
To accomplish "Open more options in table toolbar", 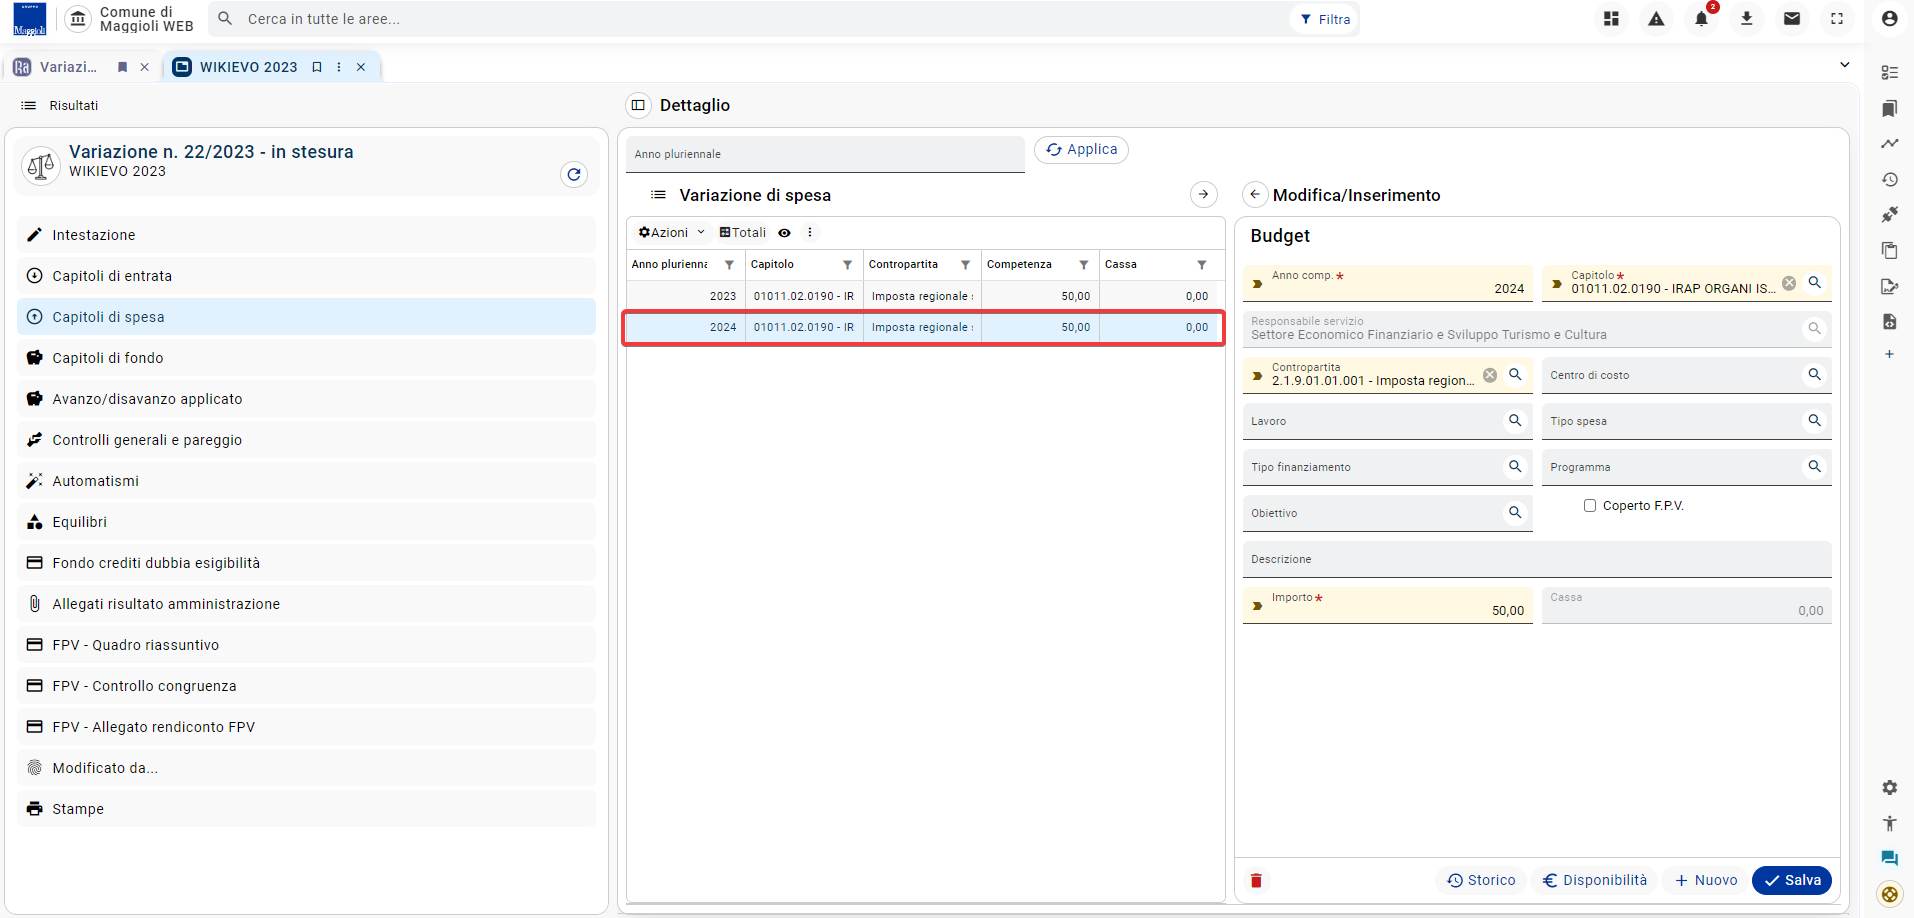I will 810,233.
